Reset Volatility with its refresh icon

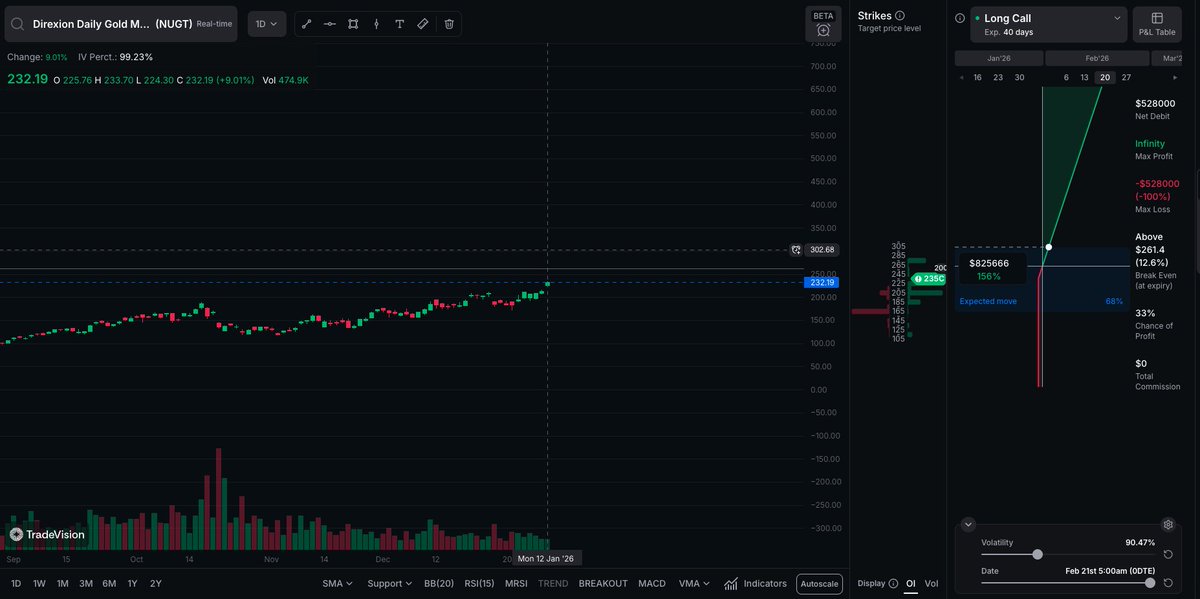coord(1168,554)
